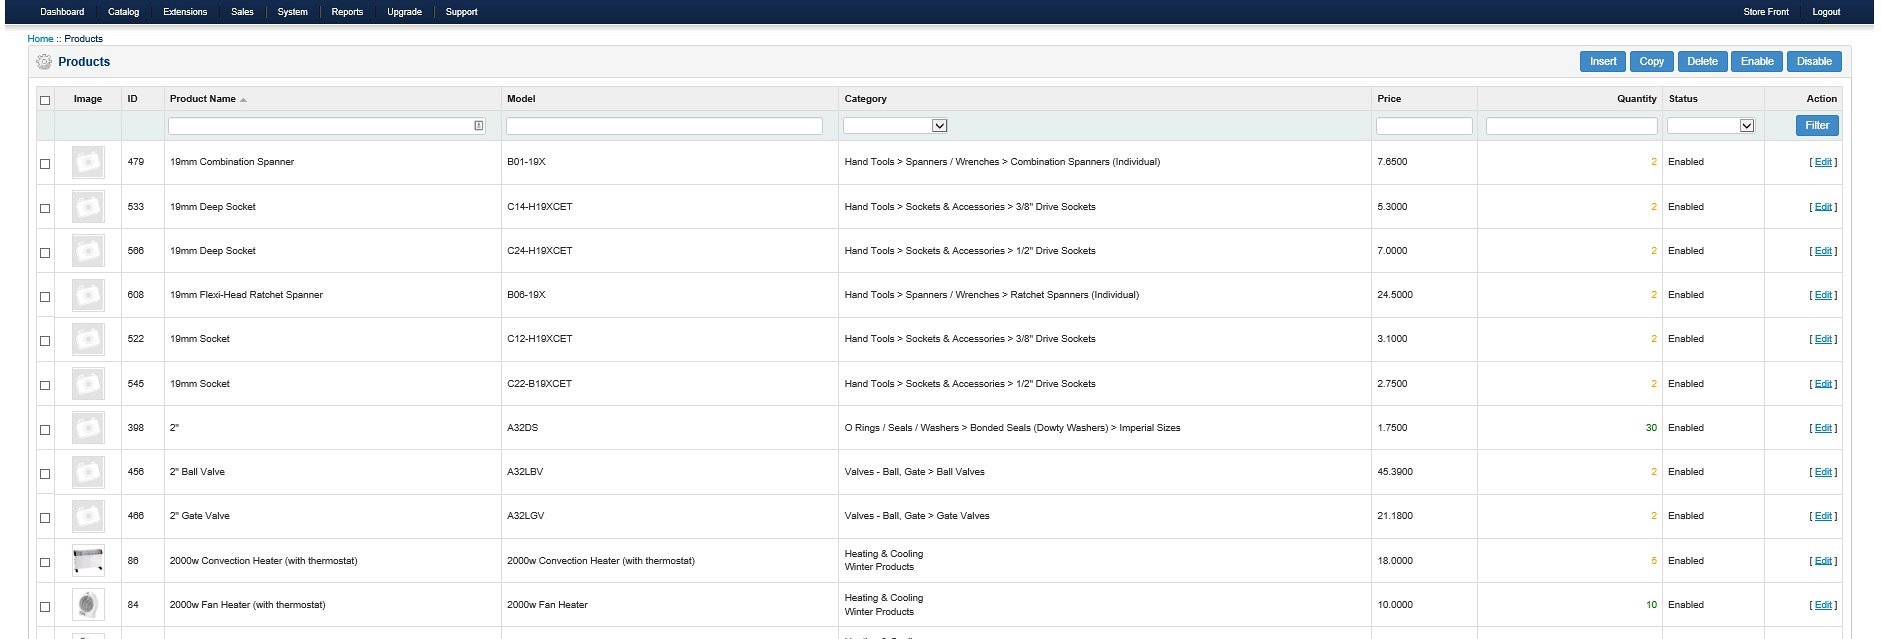This screenshot has width=1881, height=639.
Task: Click the blue Filter button
Action: pos(1816,126)
